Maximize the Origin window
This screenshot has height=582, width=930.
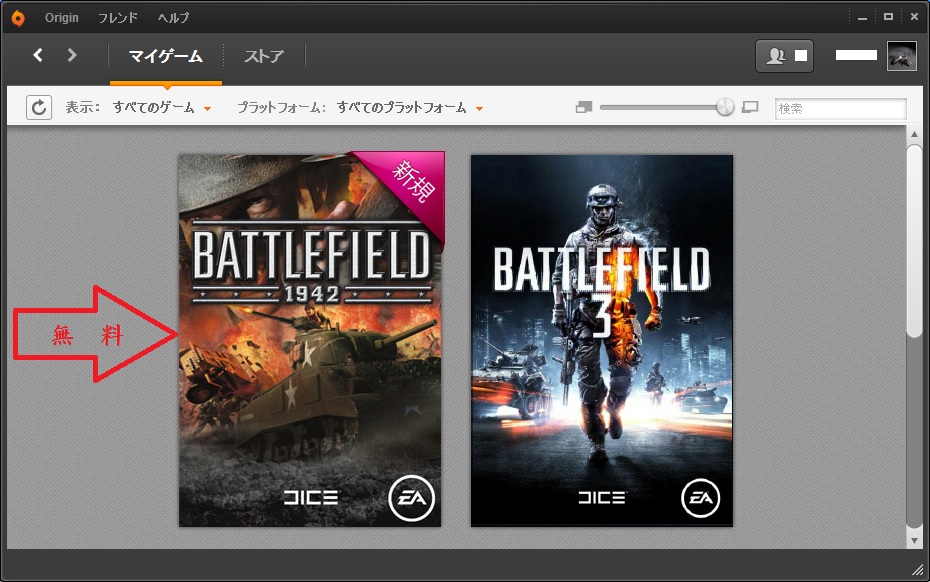click(x=888, y=17)
